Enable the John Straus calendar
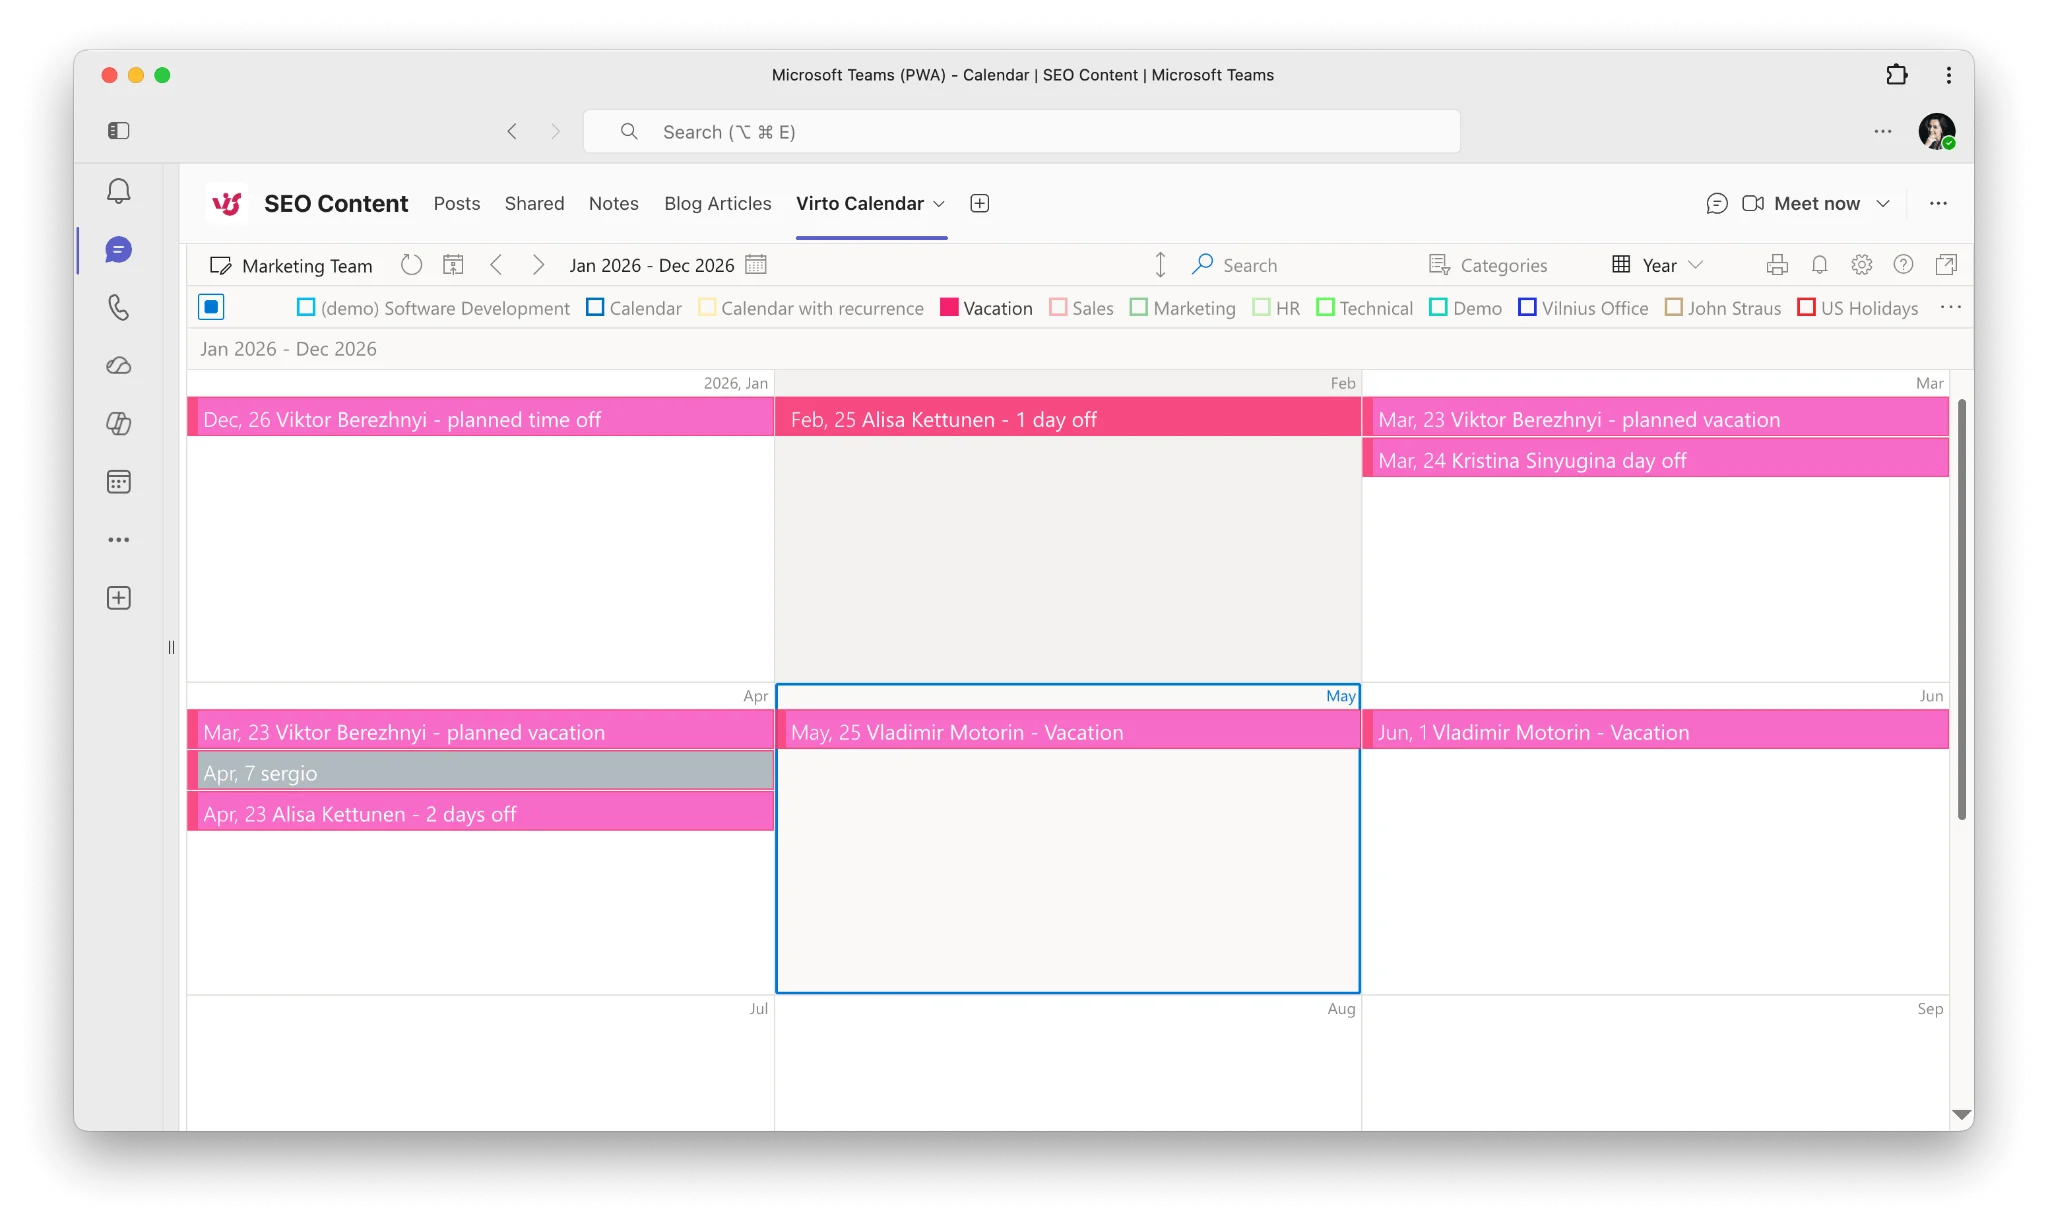2048x1229 pixels. coord(1674,308)
